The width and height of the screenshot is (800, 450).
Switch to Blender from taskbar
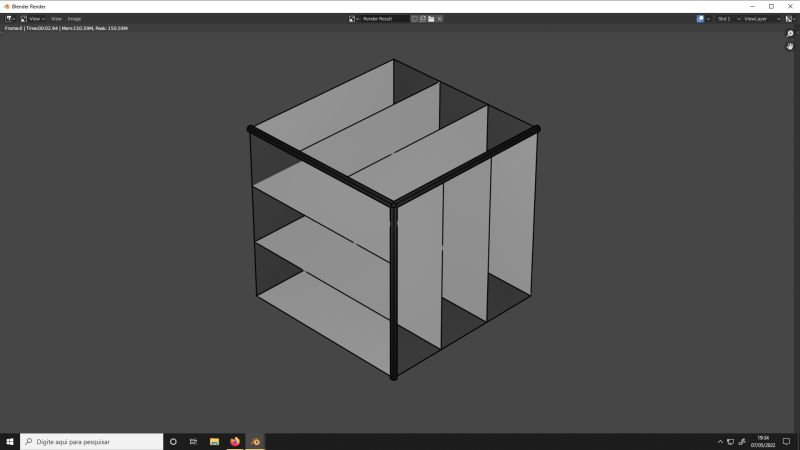256,442
